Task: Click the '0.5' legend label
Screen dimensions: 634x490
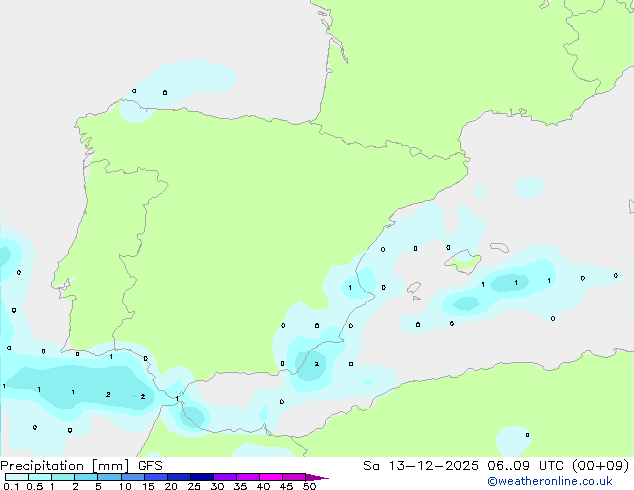Action: tap(35, 486)
